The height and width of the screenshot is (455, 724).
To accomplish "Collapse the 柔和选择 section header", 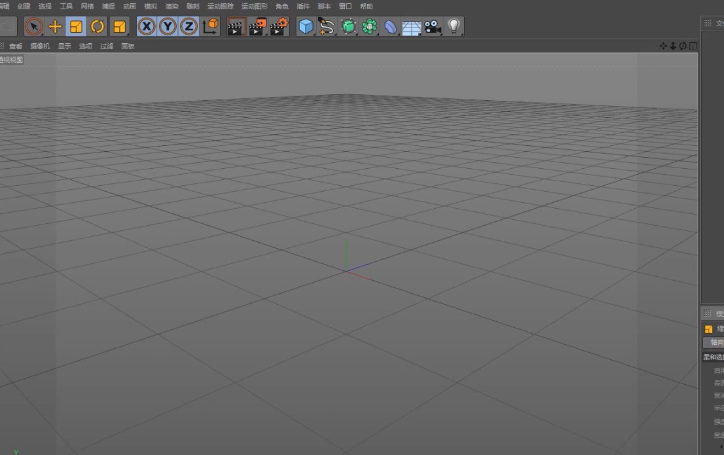I will pyautogui.click(x=713, y=357).
